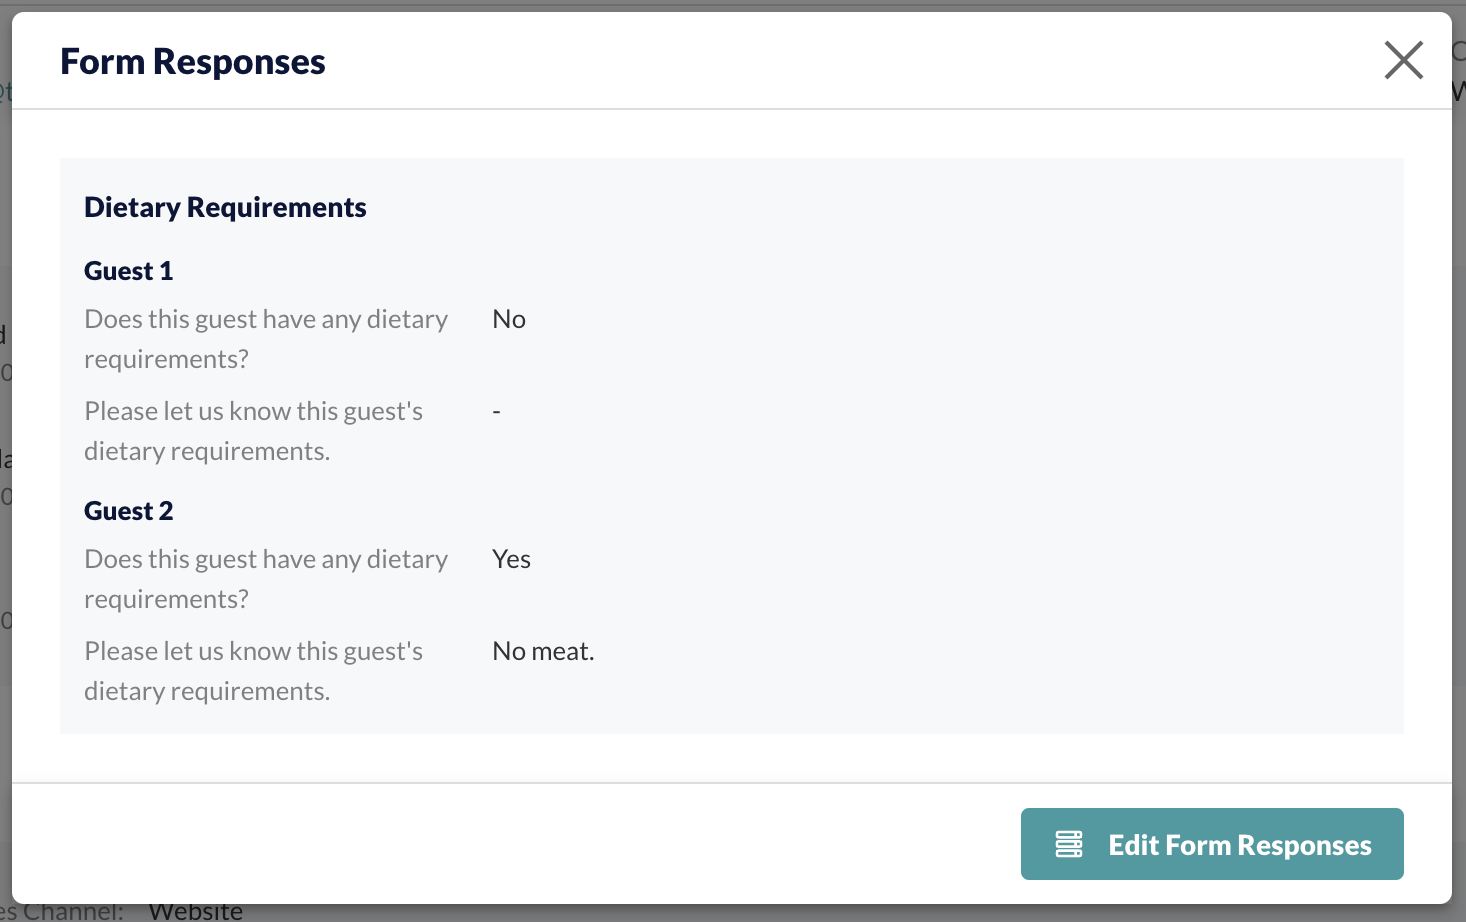1466x922 pixels.
Task: Click the word "Responses" in the Edit button
Action: (x=1305, y=845)
